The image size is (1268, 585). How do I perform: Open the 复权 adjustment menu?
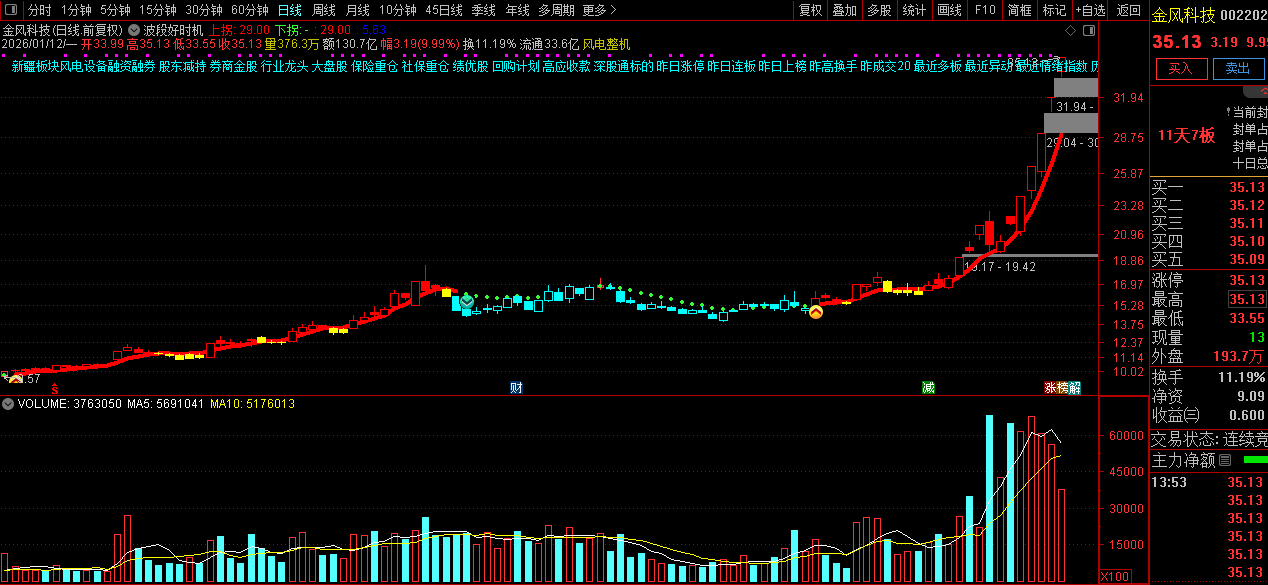(810, 10)
